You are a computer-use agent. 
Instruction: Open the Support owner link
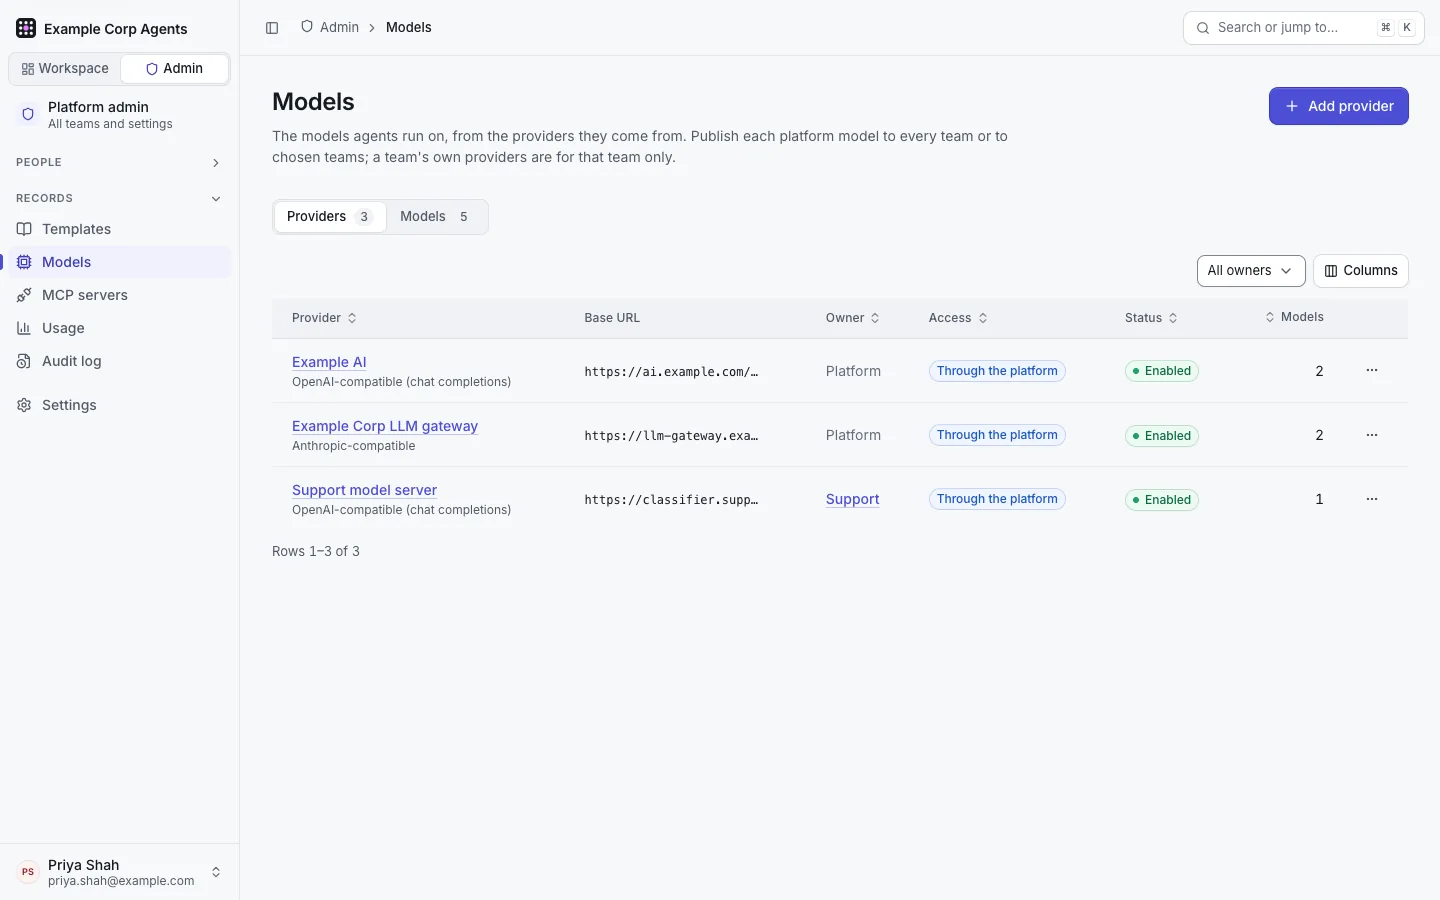click(852, 499)
